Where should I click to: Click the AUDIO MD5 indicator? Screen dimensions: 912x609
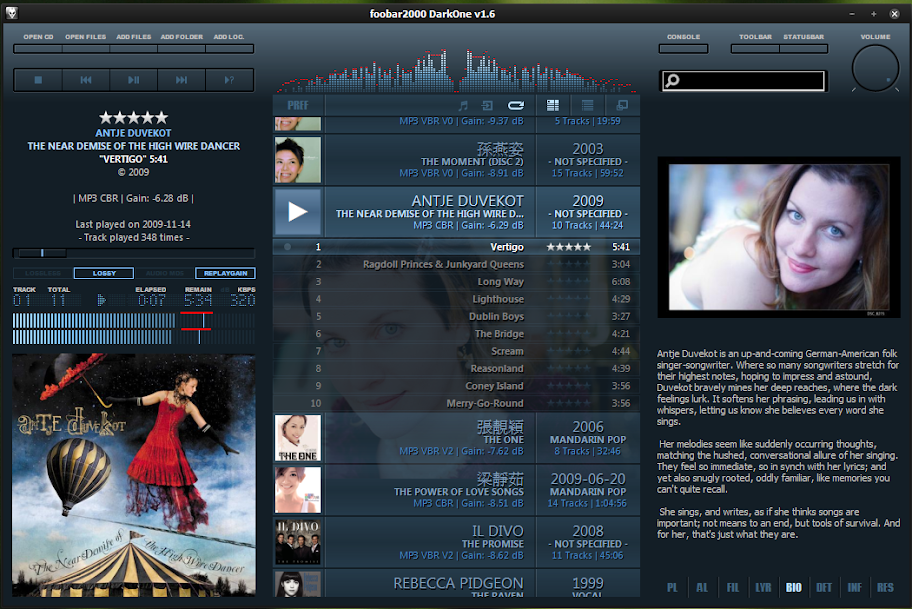pyautogui.click(x=165, y=273)
